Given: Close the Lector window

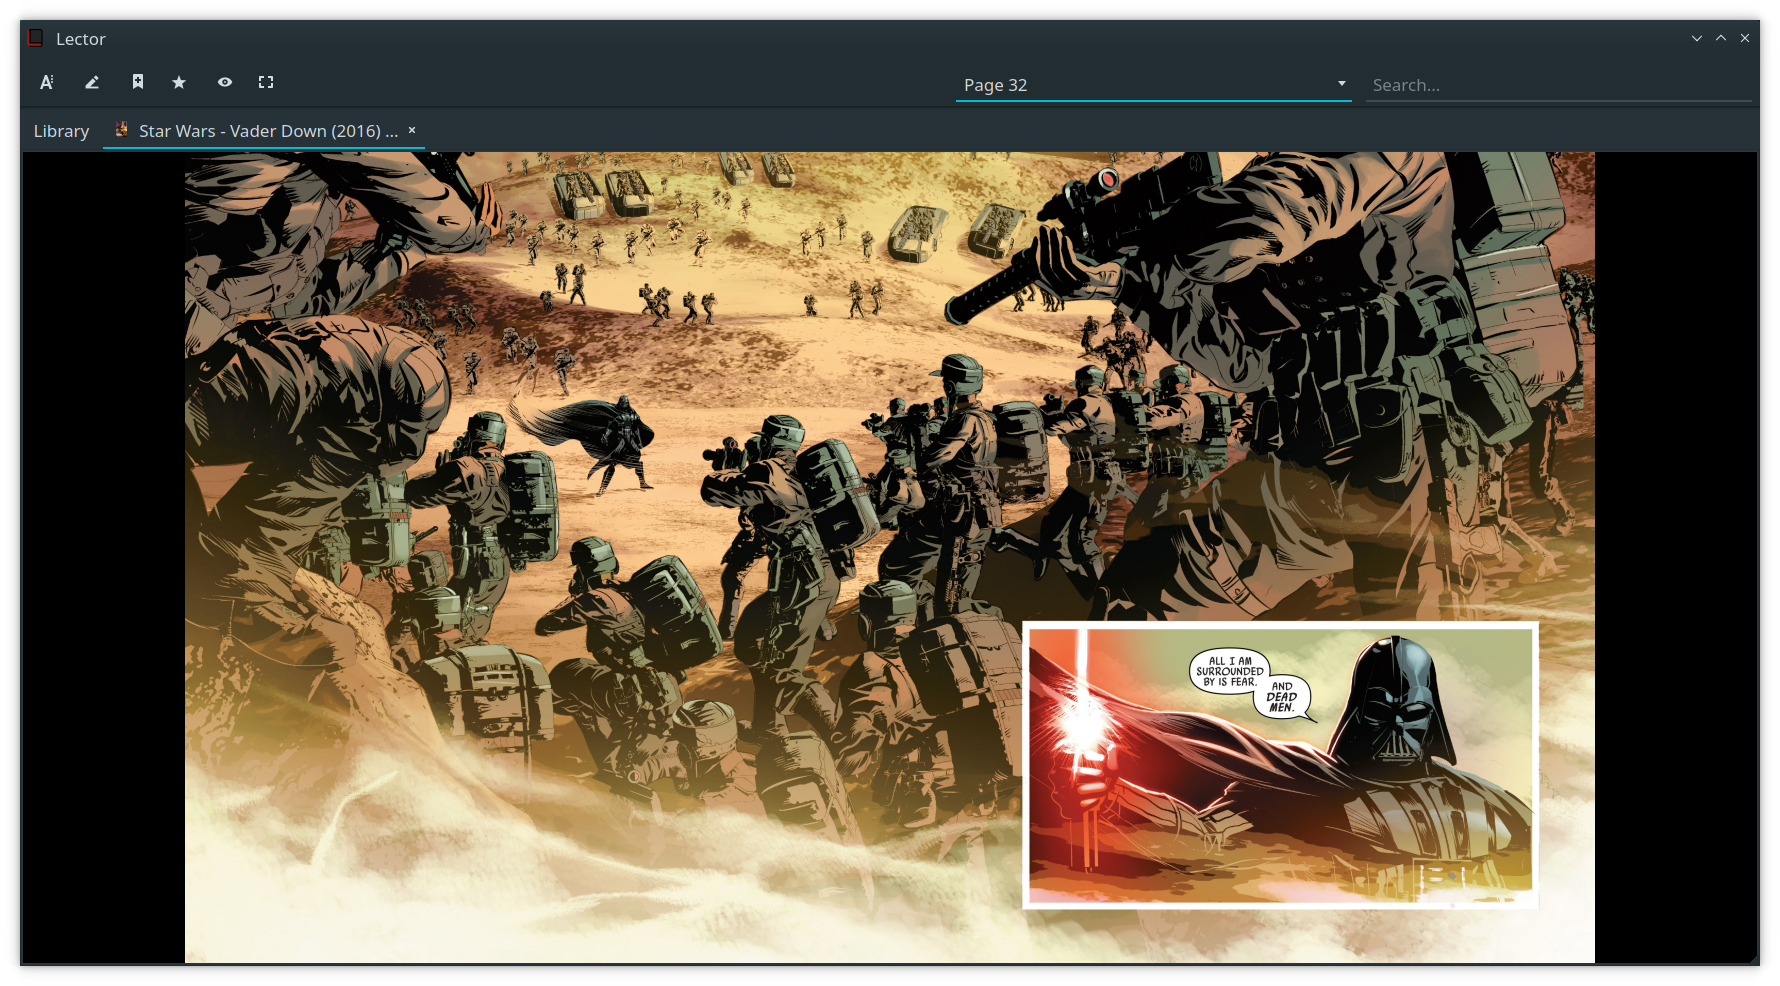Looking at the screenshot, I should 1745,38.
